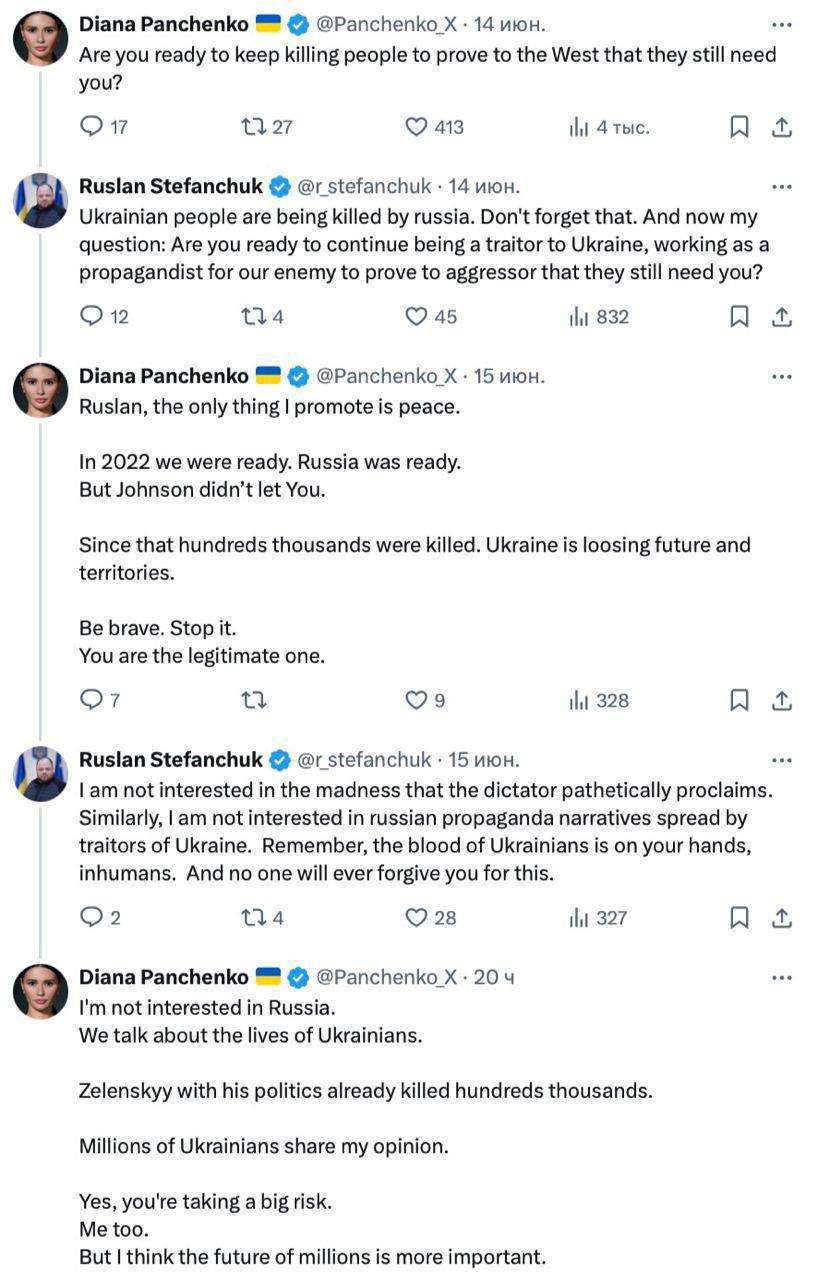Reply to Diana's first tweet showing 17 replies
The height and width of the screenshot is (1280, 818).
click(92, 127)
